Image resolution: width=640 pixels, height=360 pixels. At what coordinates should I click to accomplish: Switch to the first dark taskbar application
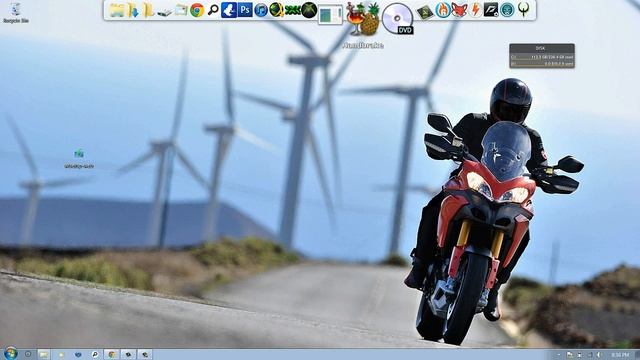click(x=128, y=354)
